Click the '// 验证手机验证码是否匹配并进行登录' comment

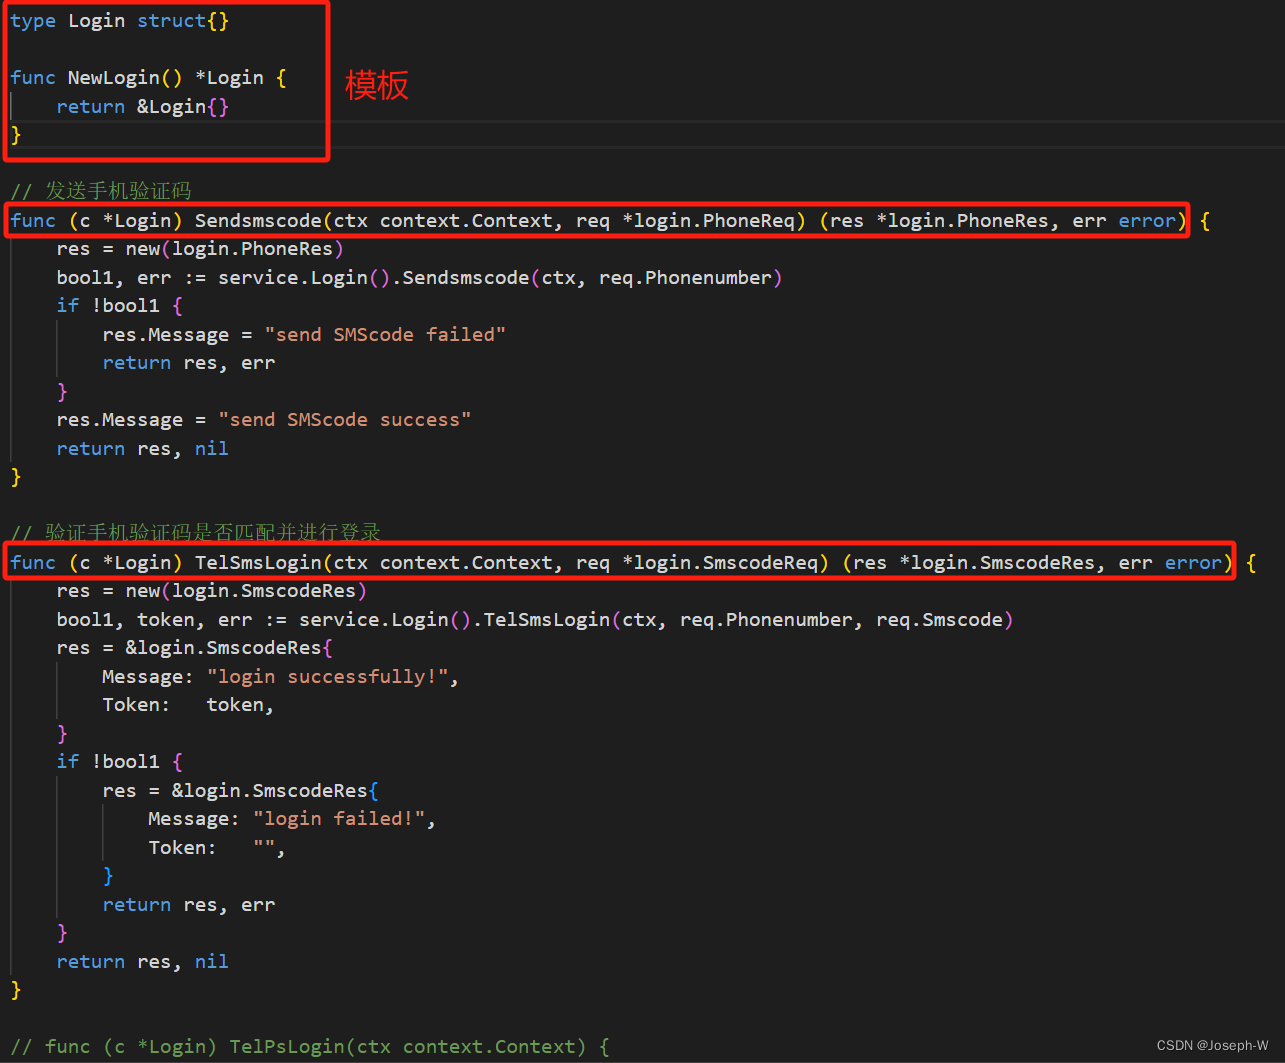coord(196,533)
